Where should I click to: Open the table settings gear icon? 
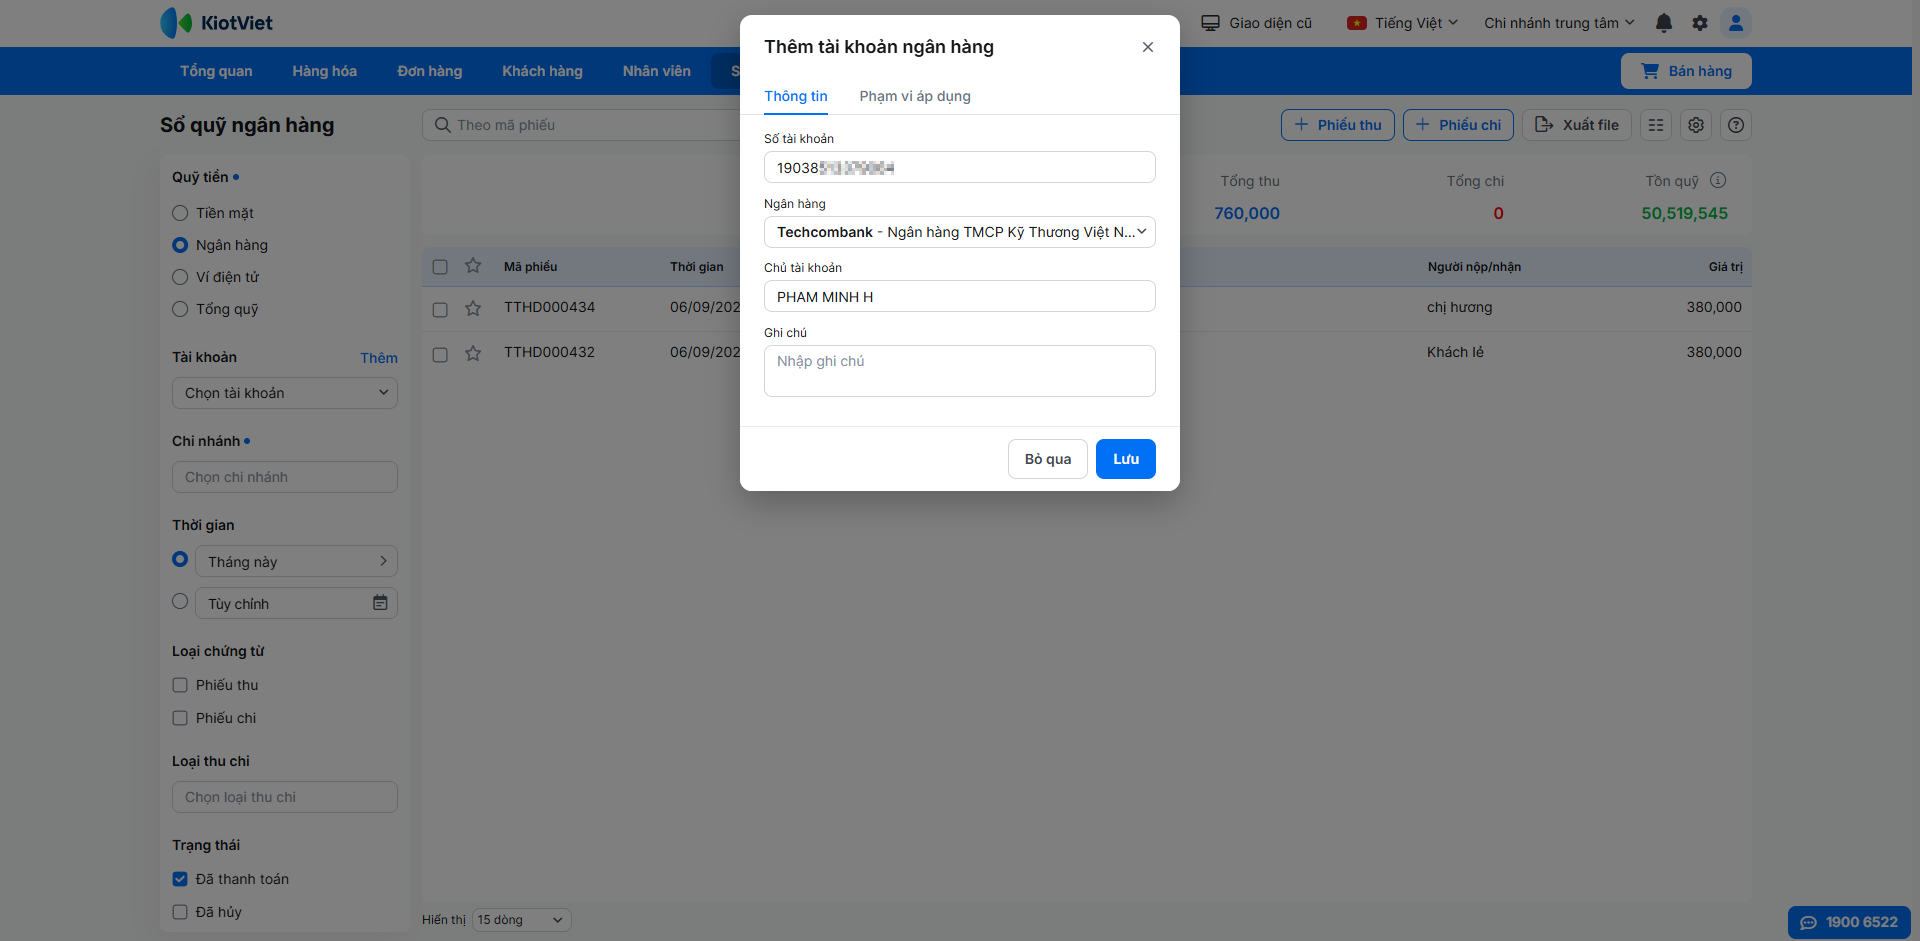coord(1696,125)
